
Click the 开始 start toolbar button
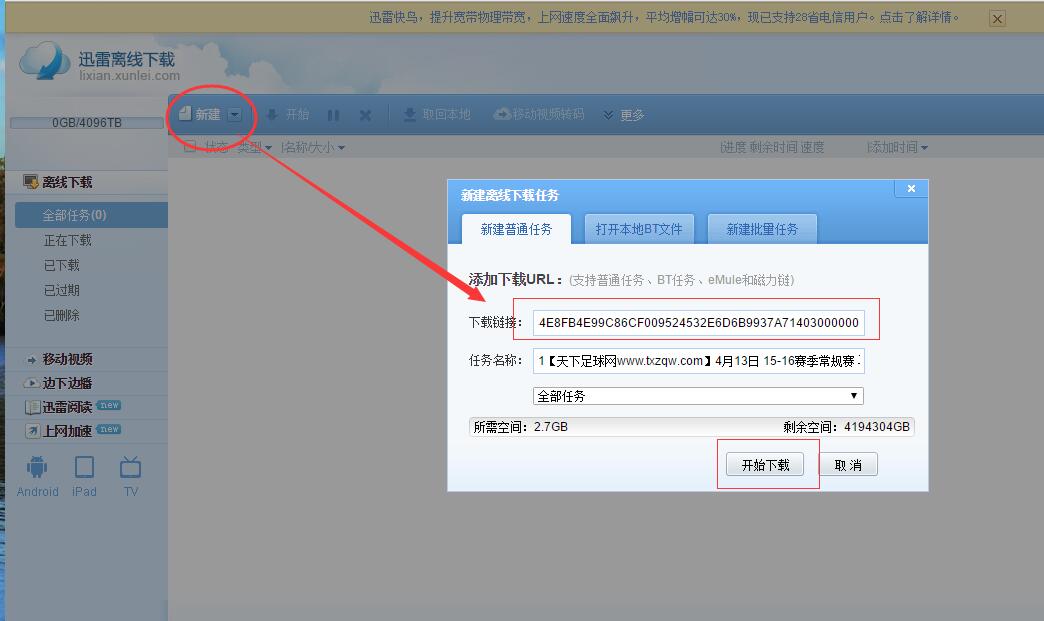(288, 114)
